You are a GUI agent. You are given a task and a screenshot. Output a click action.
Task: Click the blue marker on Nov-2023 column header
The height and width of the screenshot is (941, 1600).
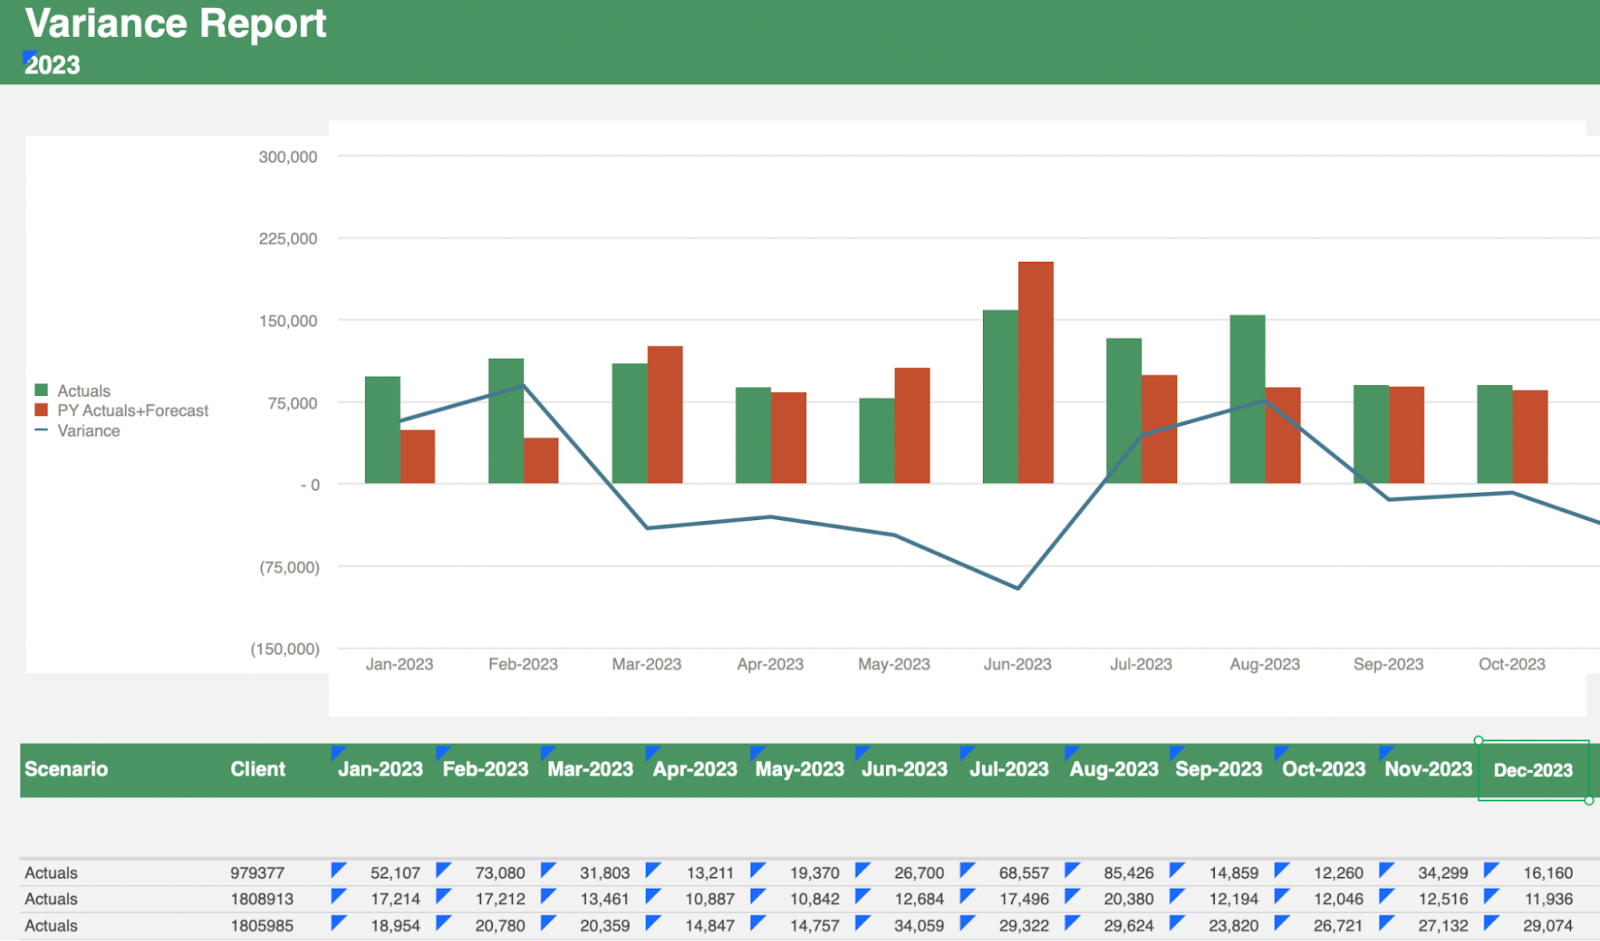point(1385,752)
